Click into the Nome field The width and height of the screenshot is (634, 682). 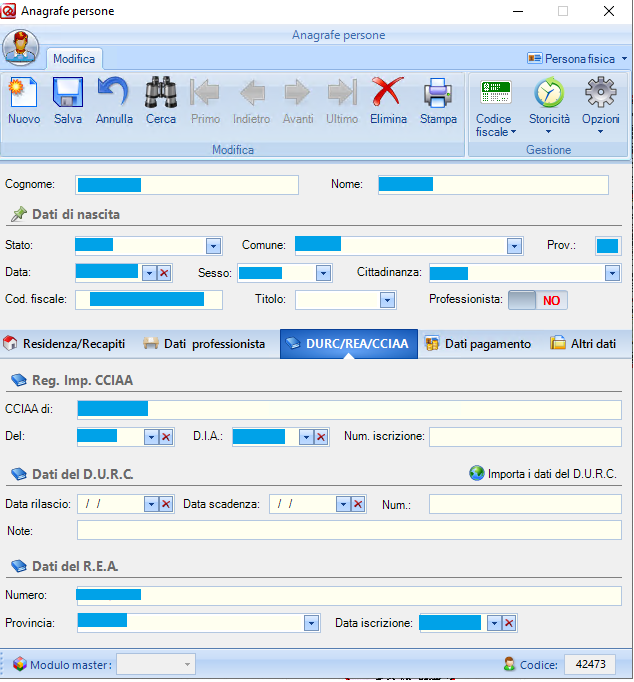(493, 185)
